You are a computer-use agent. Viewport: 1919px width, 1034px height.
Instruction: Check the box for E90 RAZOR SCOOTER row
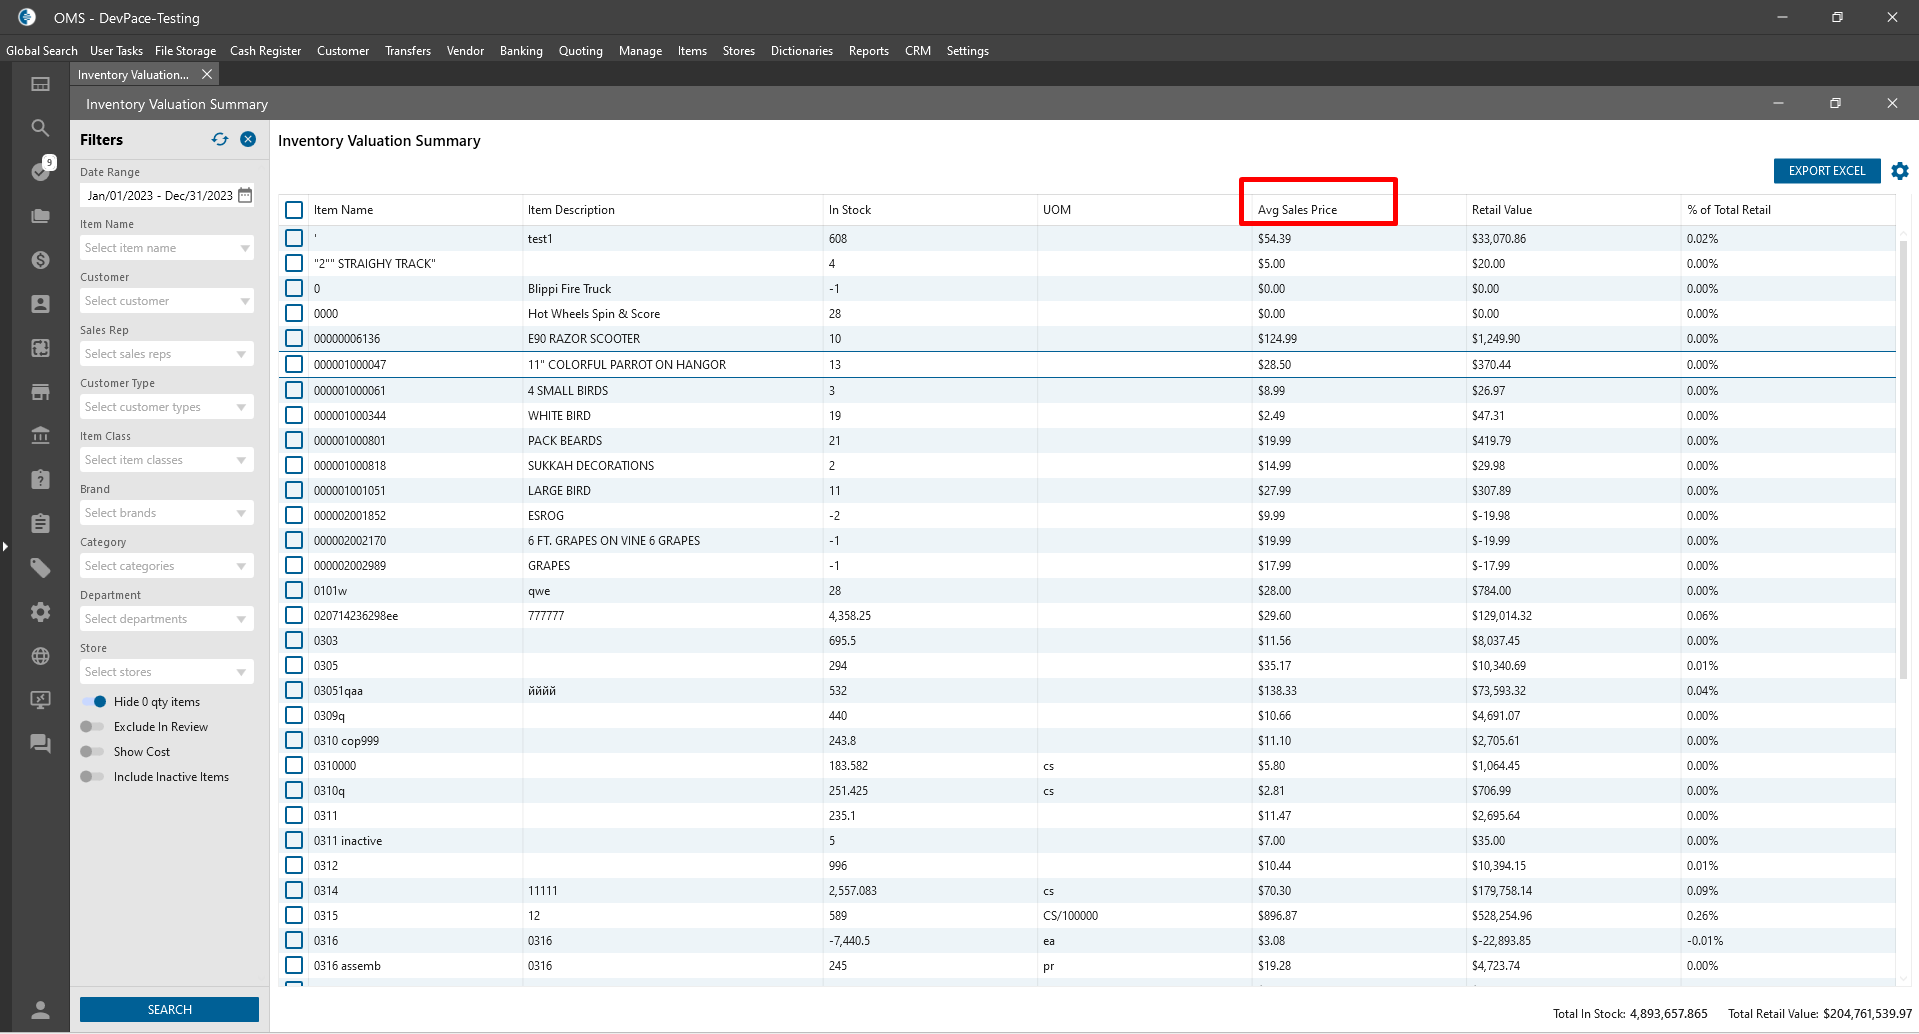(x=294, y=339)
